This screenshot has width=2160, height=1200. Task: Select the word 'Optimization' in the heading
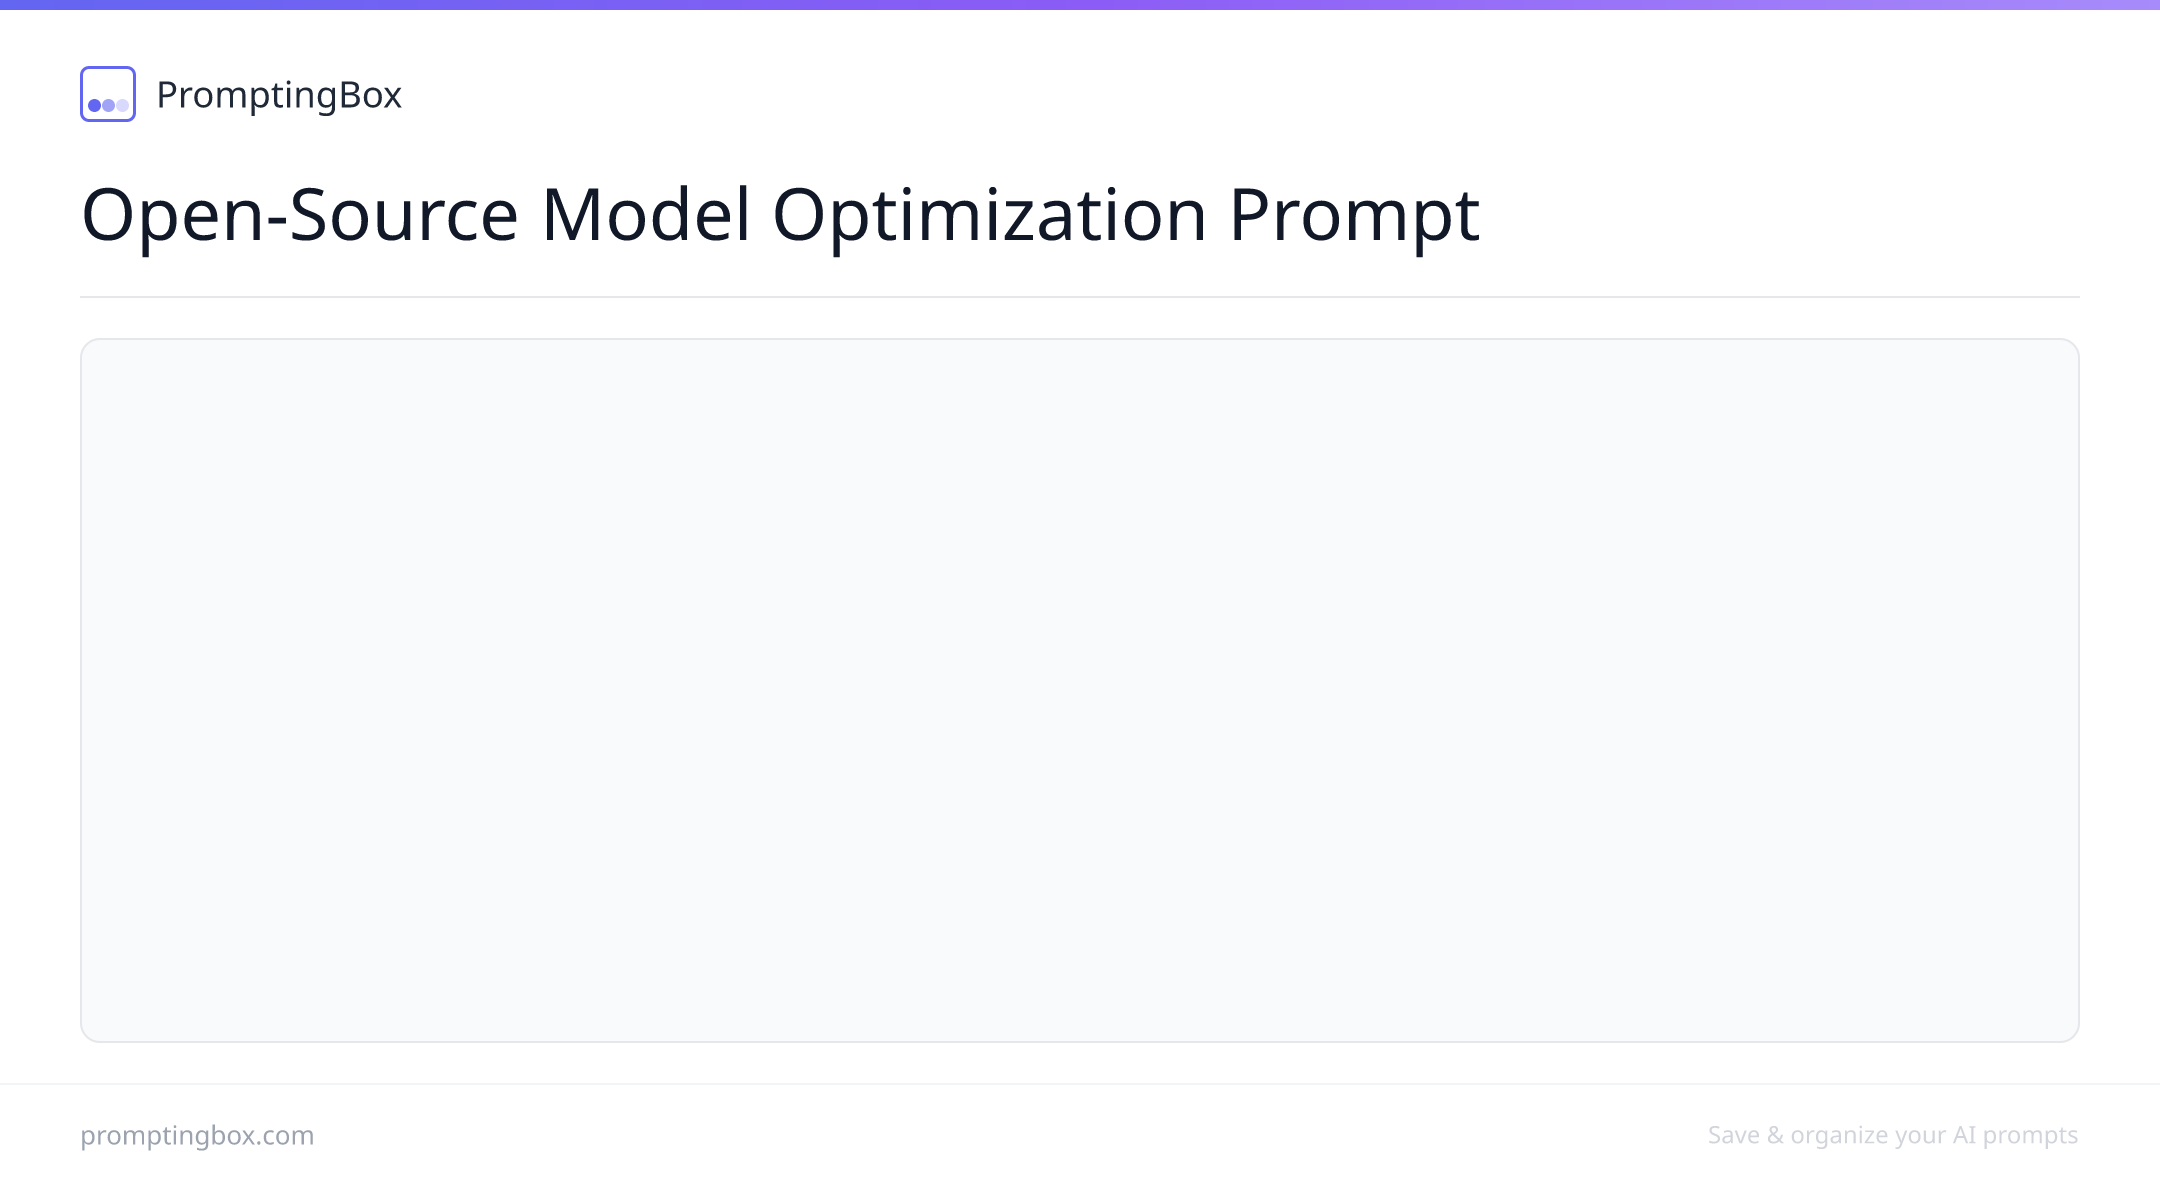(990, 216)
